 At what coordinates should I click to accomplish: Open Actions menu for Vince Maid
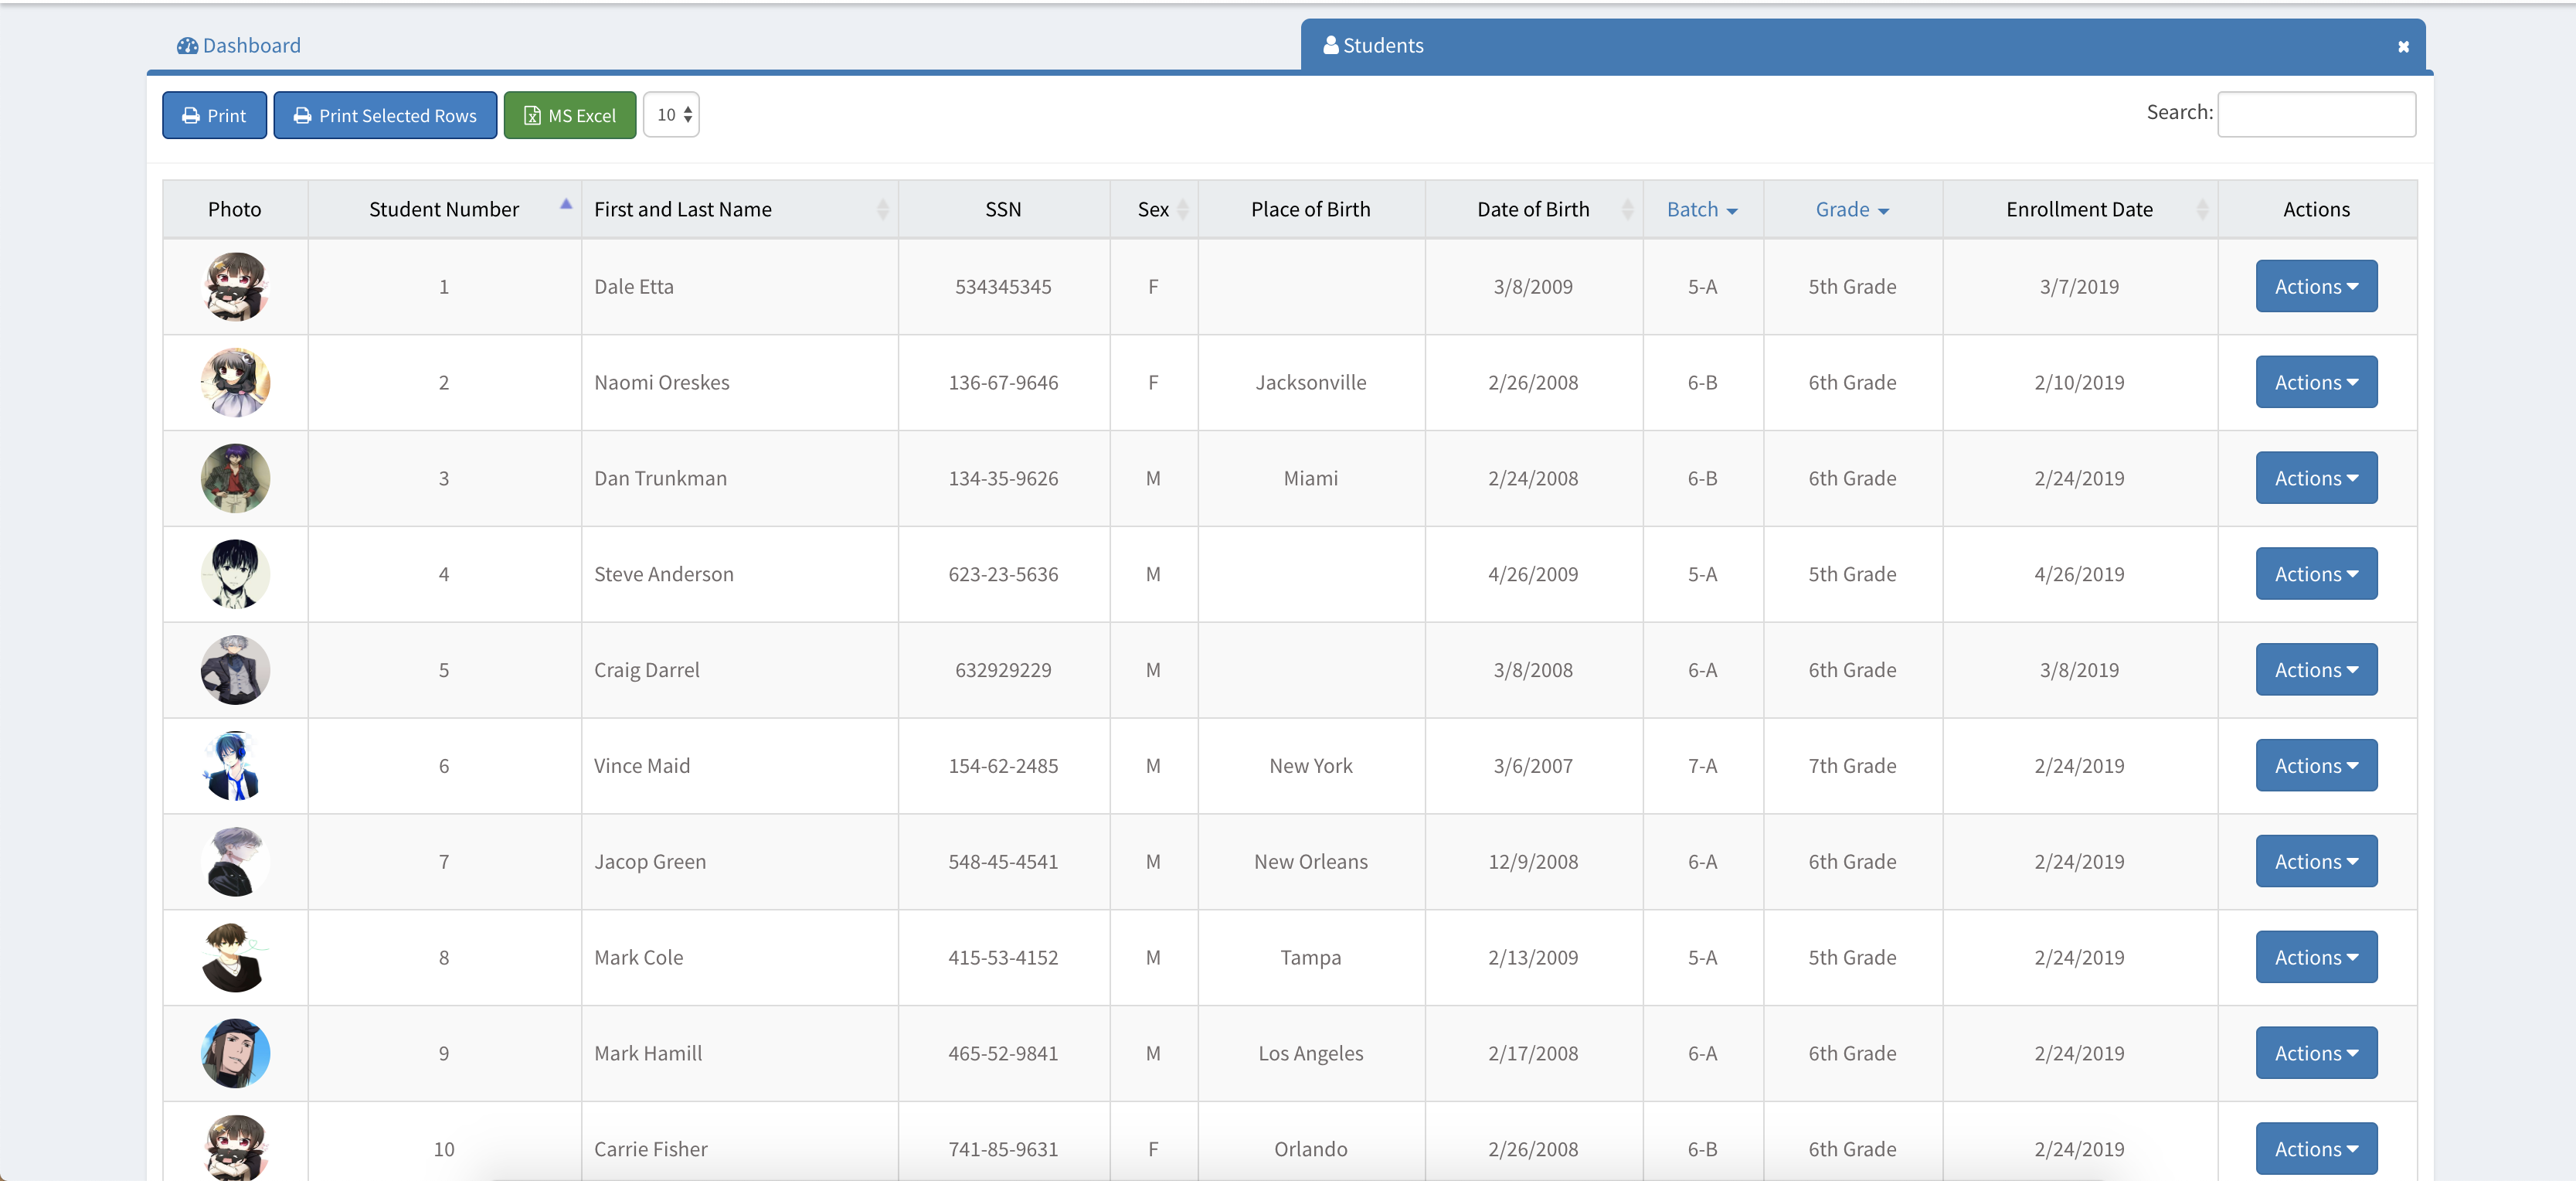pyautogui.click(x=2316, y=766)
